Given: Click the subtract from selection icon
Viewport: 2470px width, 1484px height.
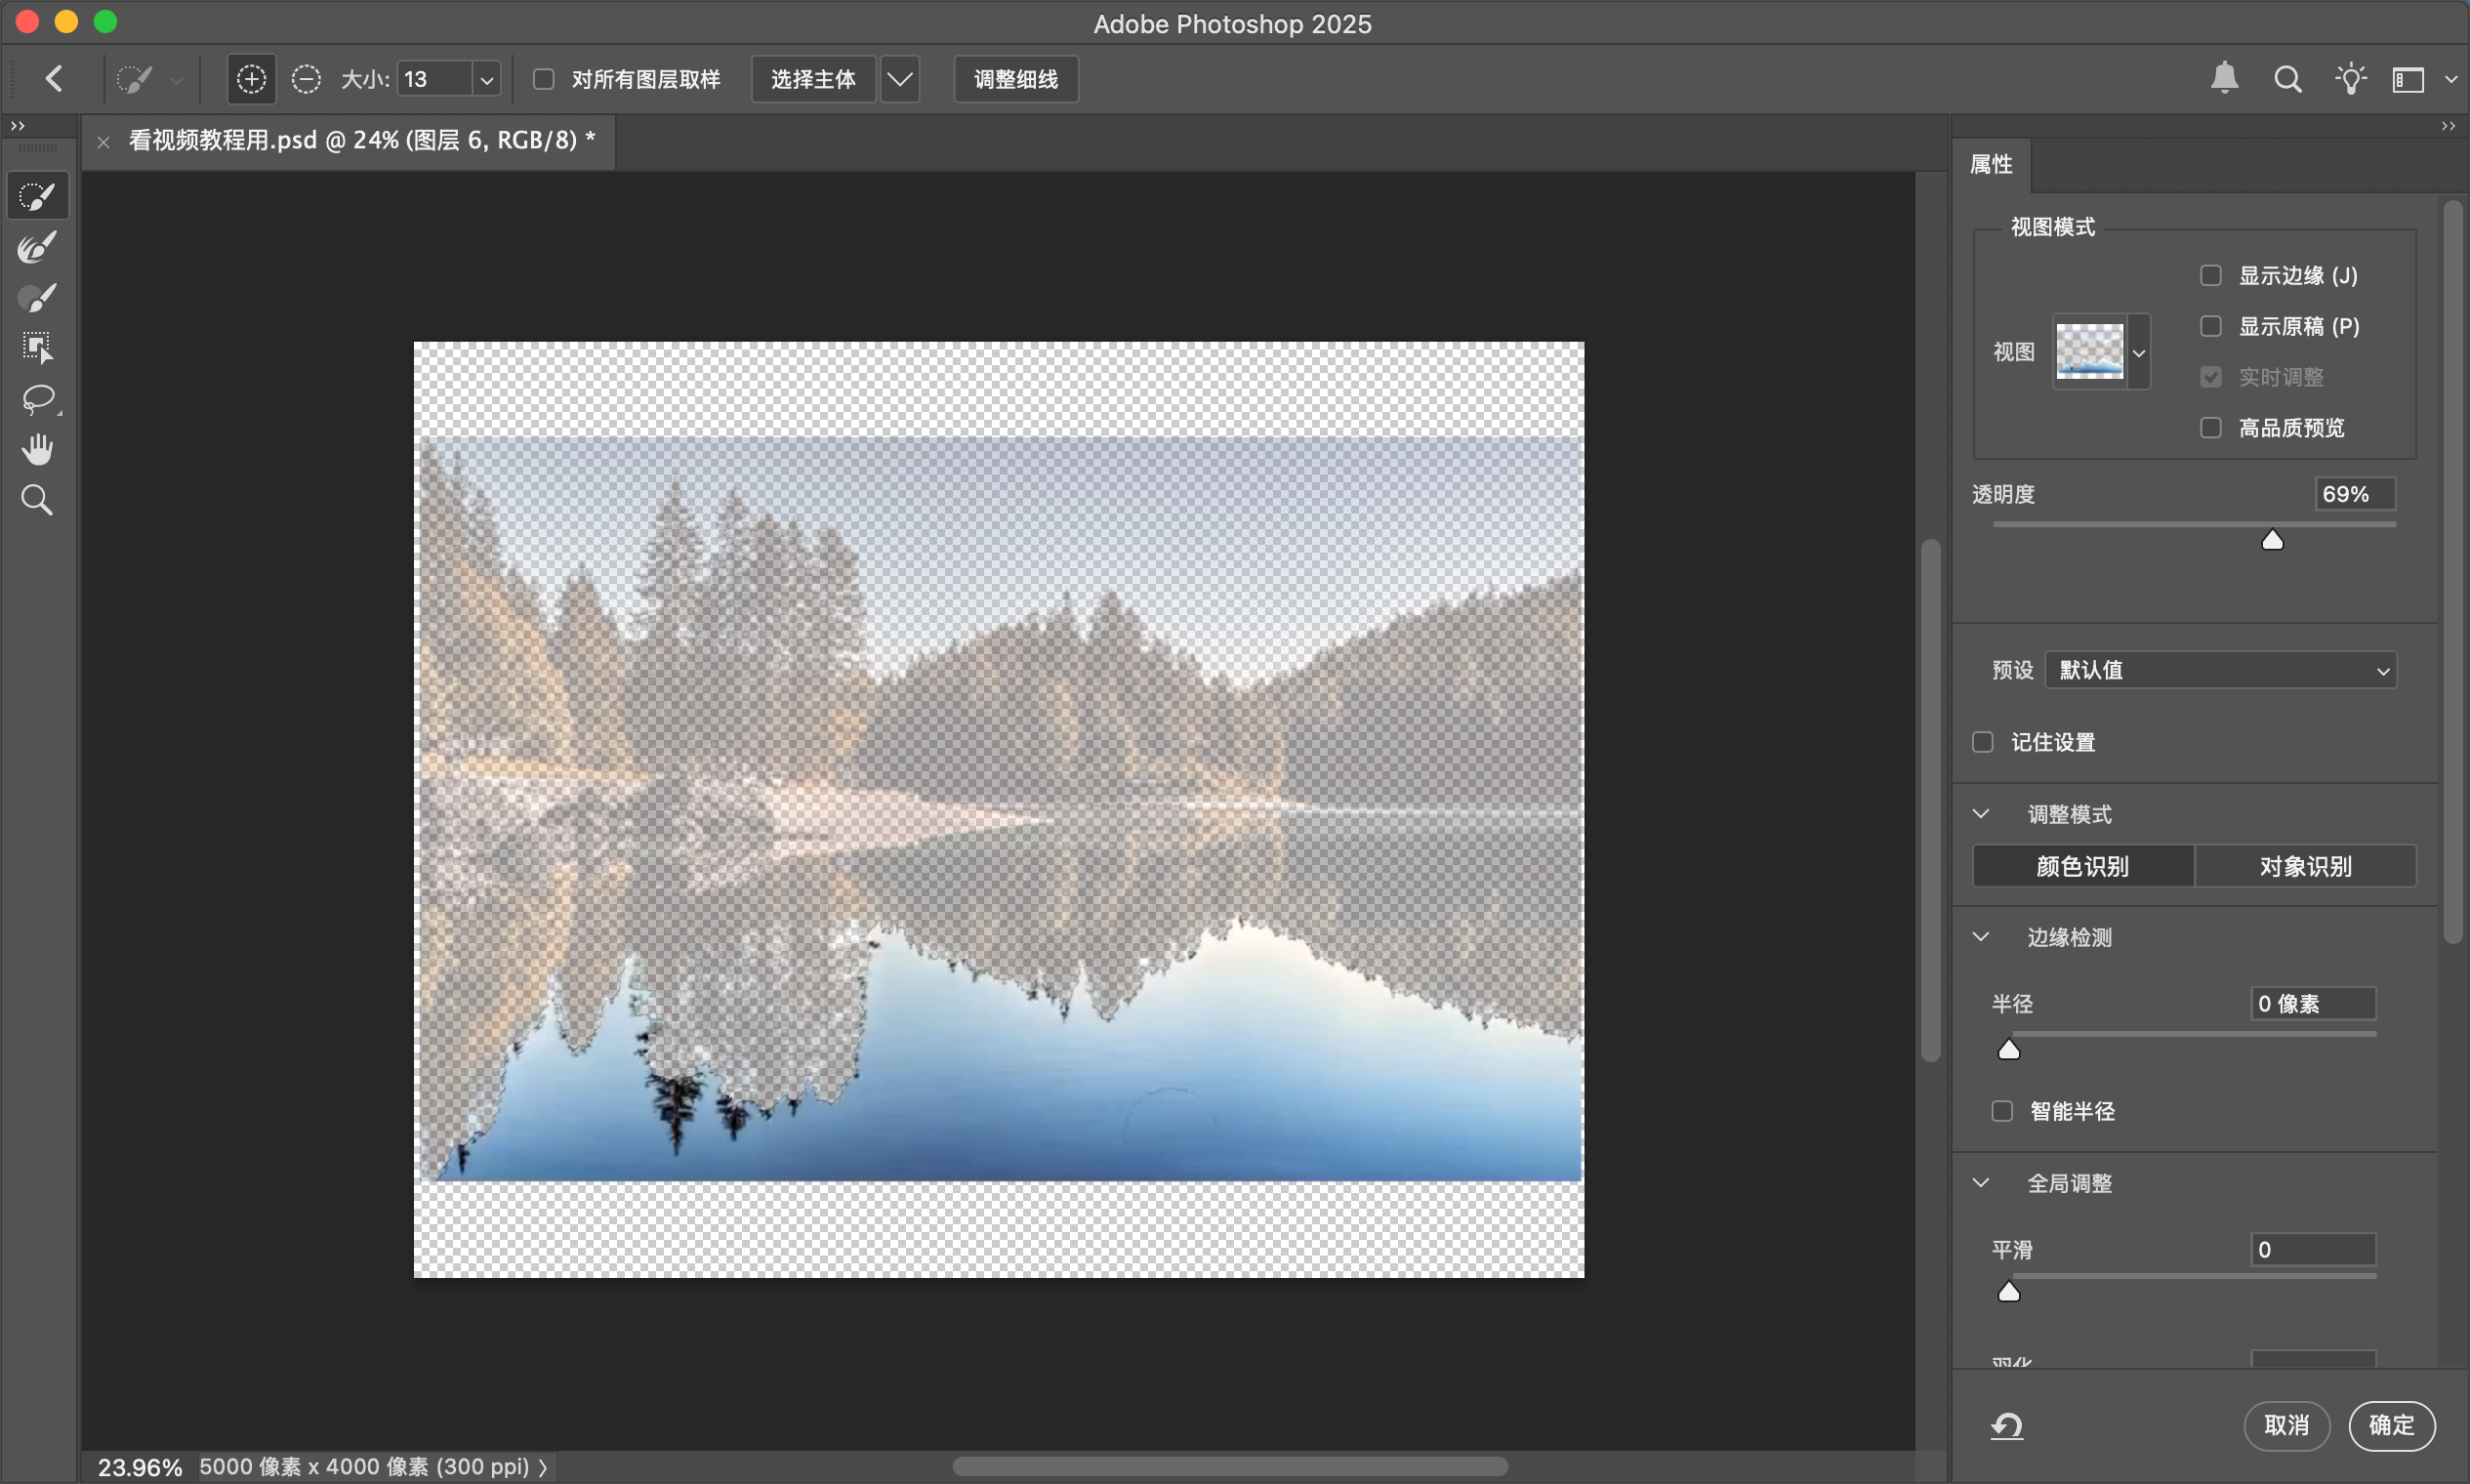Looking at the screenshot, I should 306,79.
